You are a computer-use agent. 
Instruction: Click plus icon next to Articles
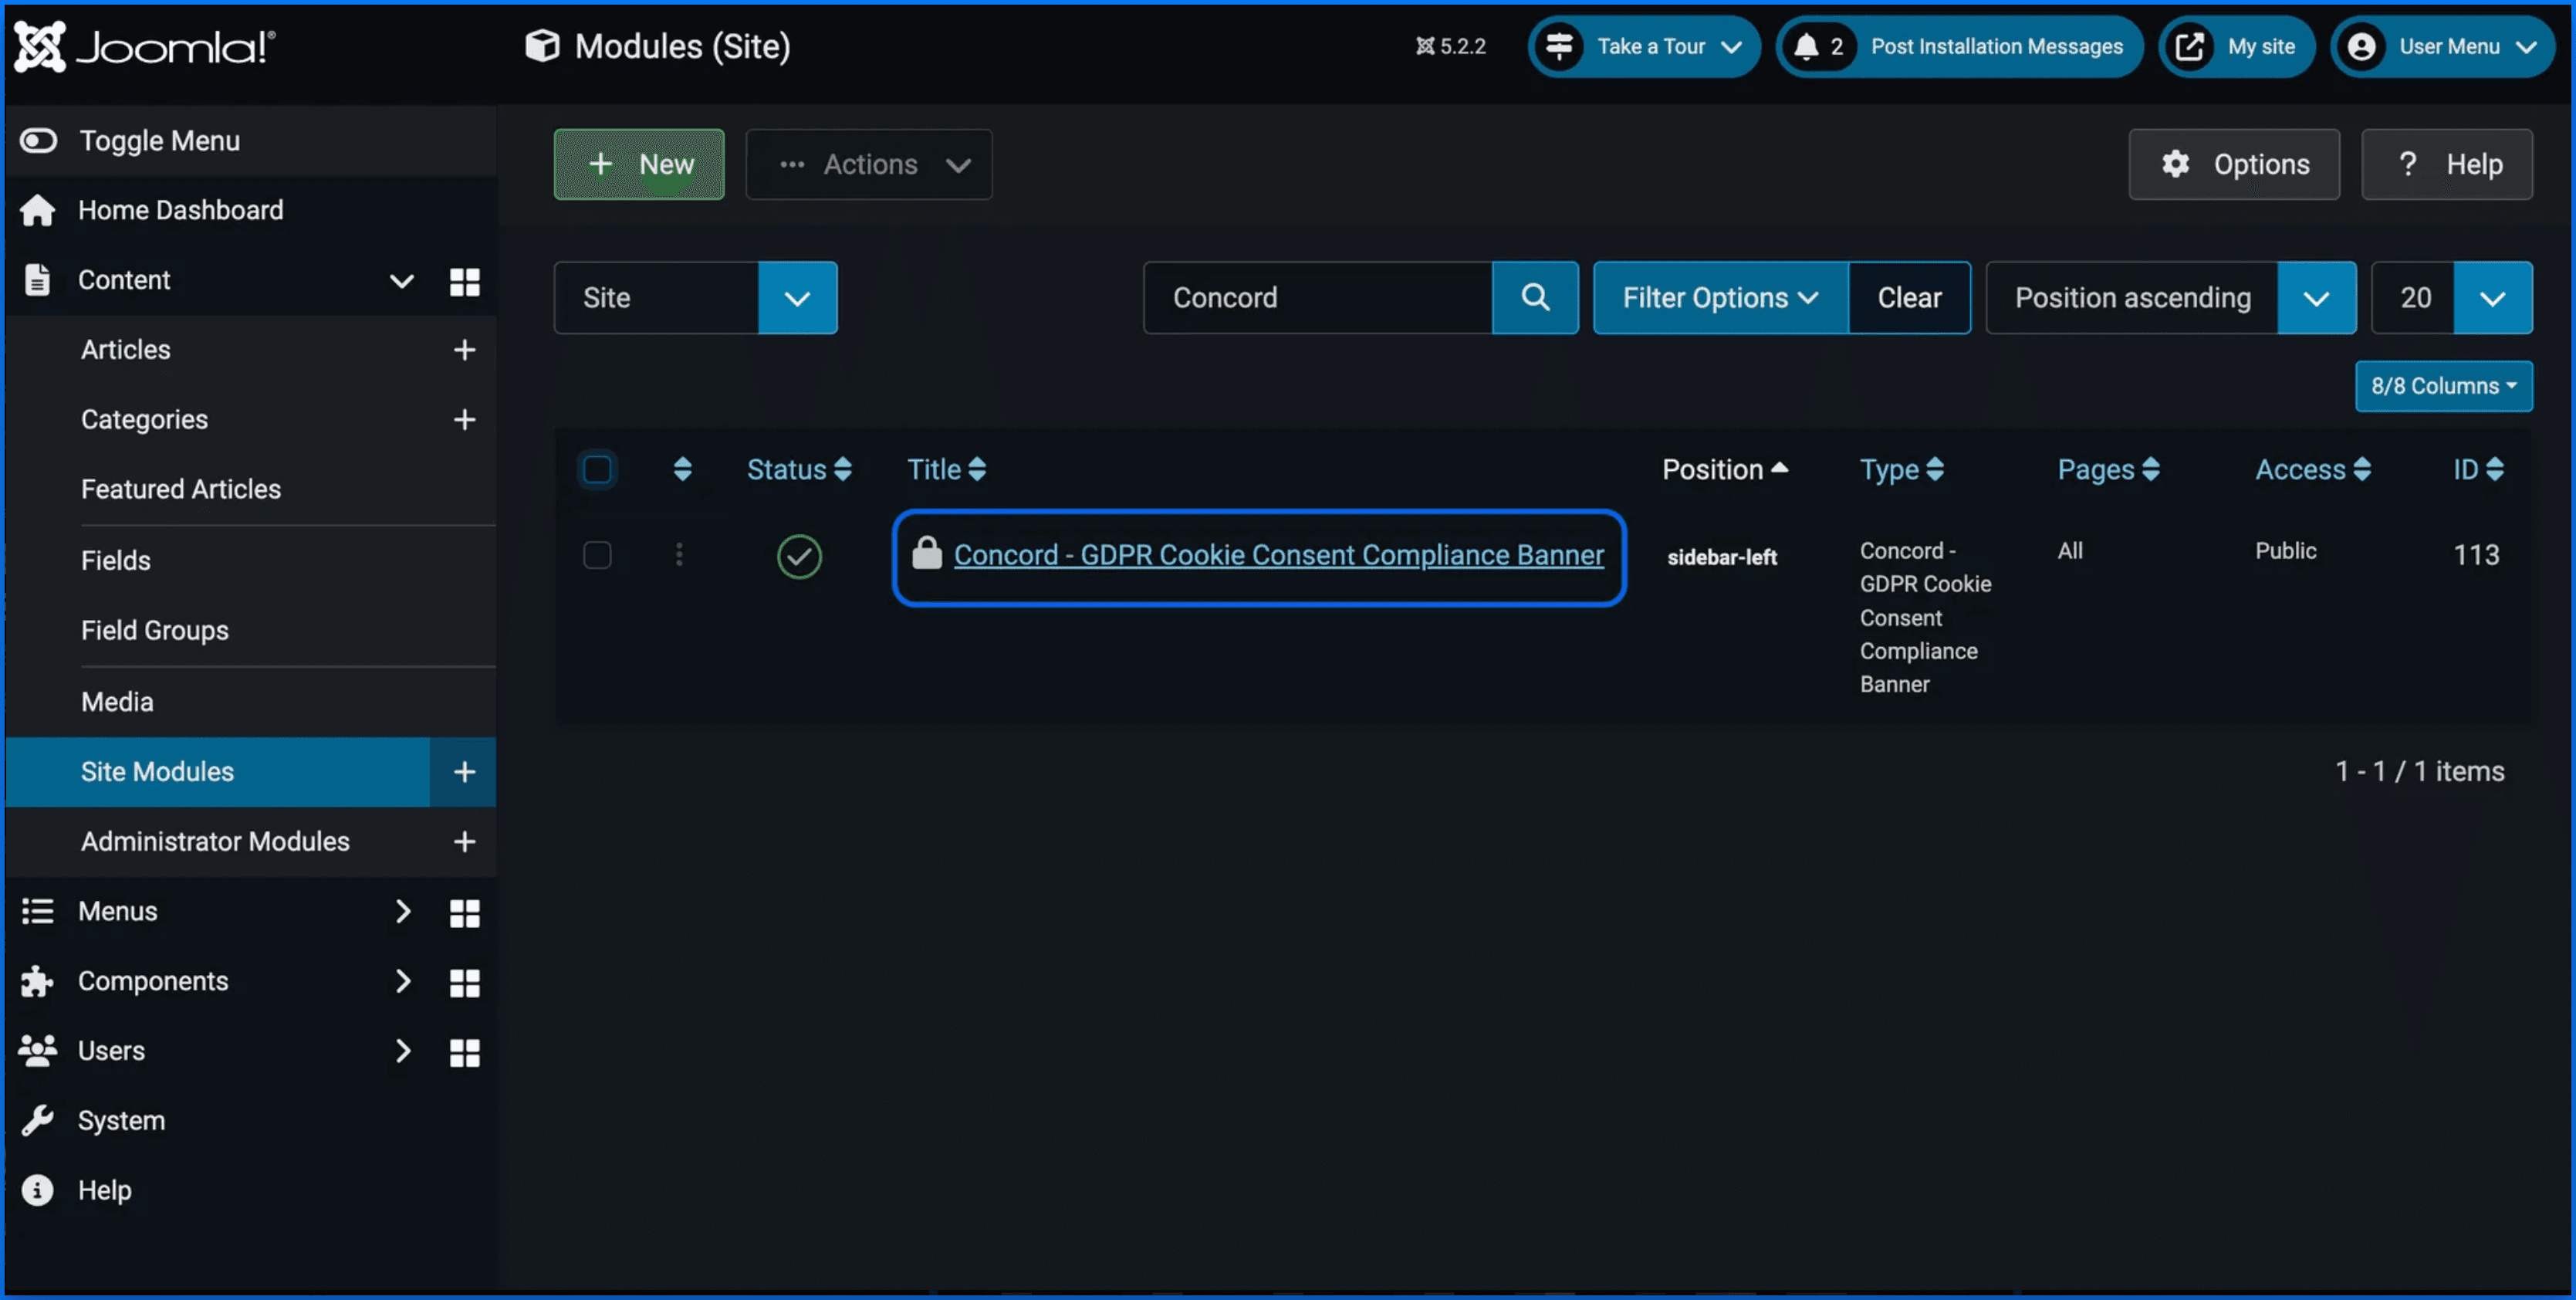464,350
